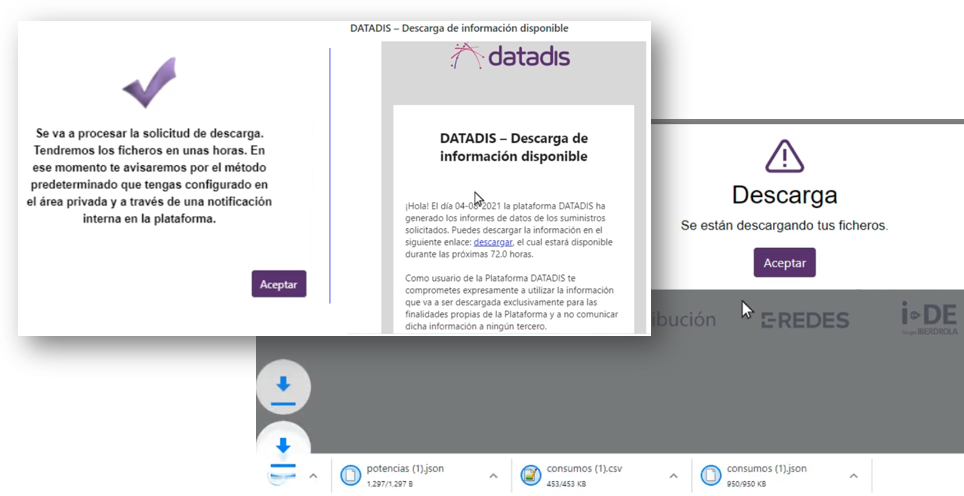Click the purple checkmark icon
964x496 pixels.
coord(149,82)
